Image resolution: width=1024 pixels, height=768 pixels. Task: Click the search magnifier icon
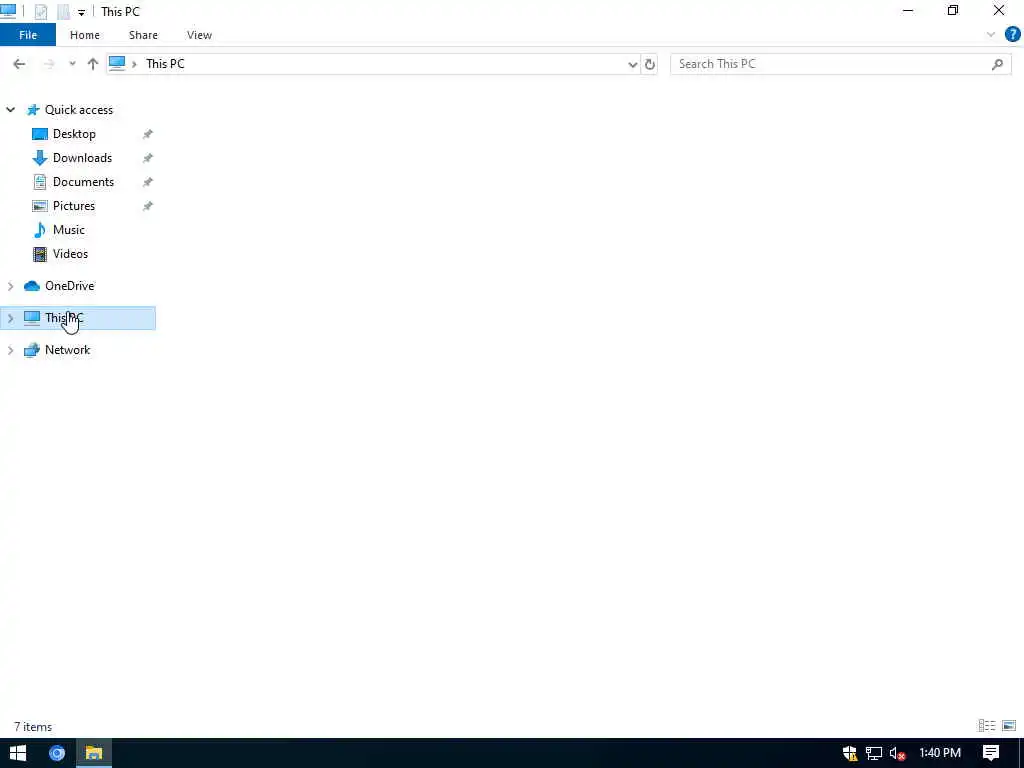[997, 64]
